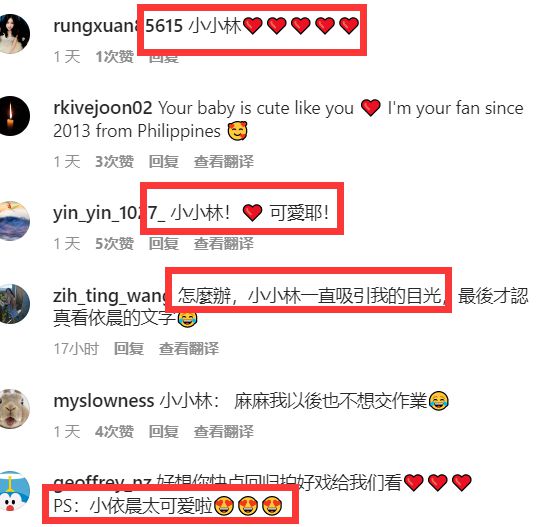This screenshot has width=544, height=527.
Task: Open myslowness username link
Action: click(104, 401)
